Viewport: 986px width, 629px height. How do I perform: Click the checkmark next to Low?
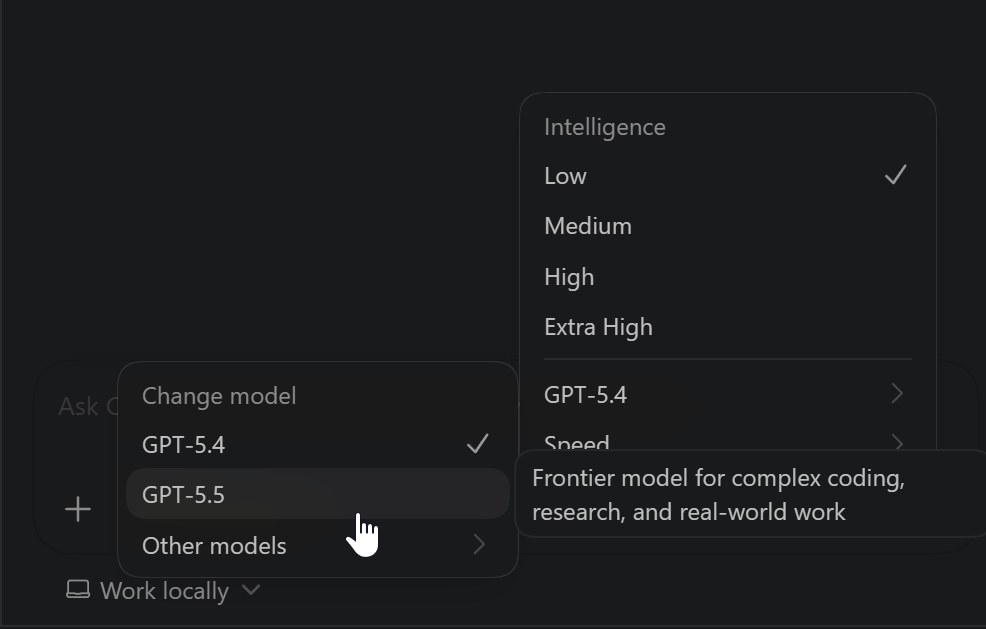point(895,175)
